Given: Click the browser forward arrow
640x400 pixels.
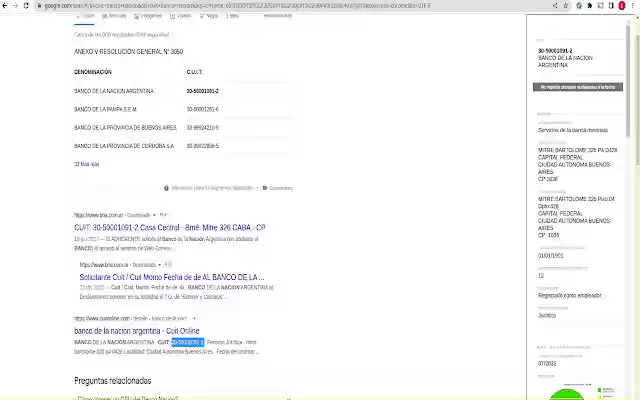Looking at the screenshot, I should coord(16,6).
